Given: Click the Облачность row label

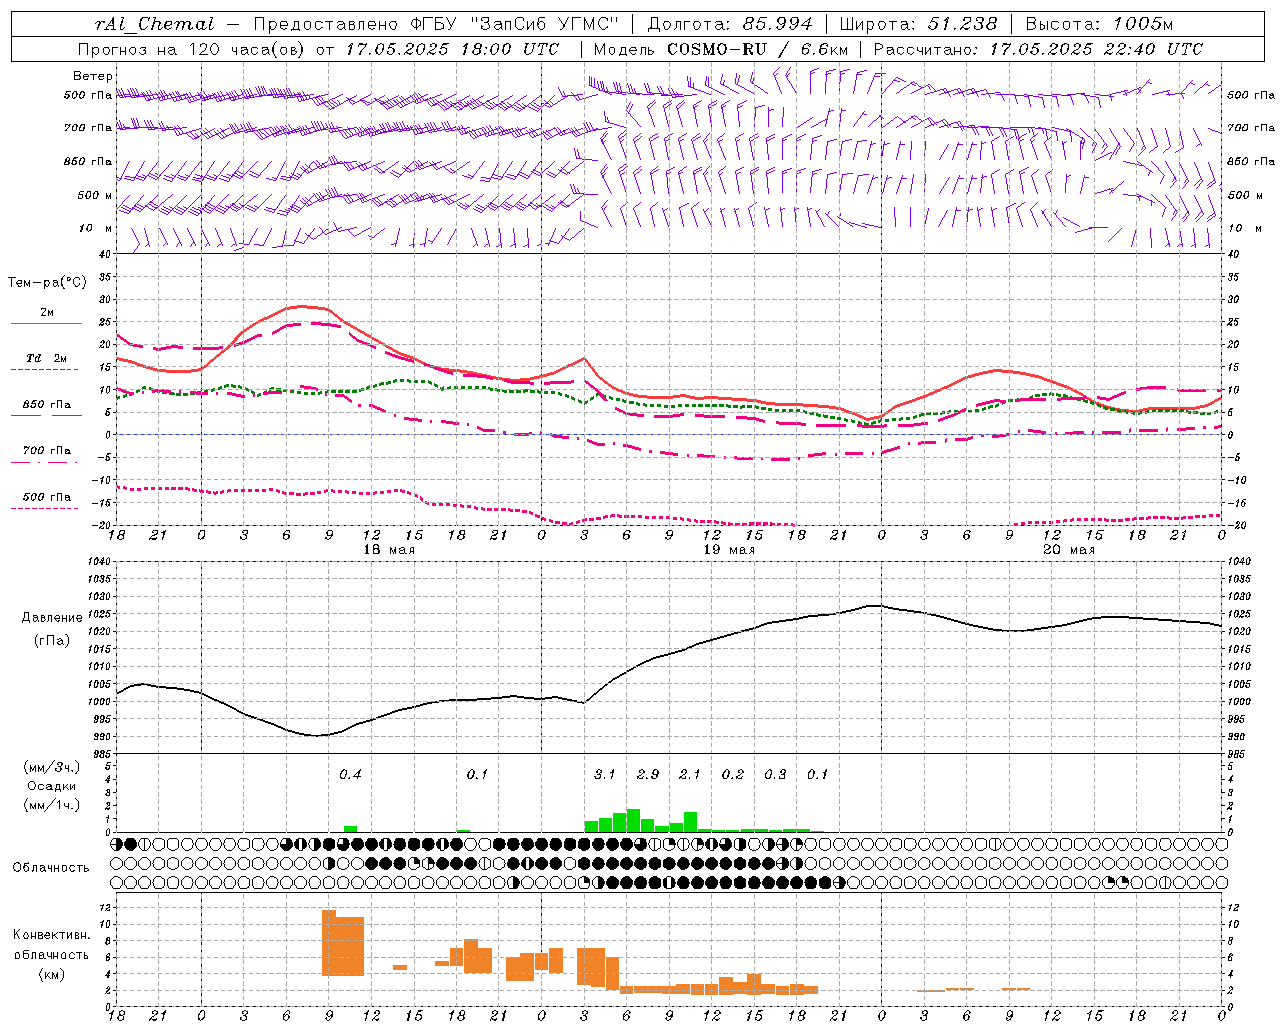Looking at the screenshot, I should coord(51,867).
